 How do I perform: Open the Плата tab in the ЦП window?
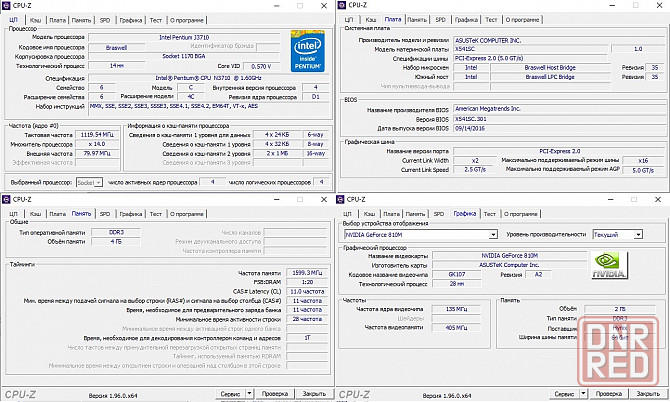pyautogui.click(x=57, y=20)
